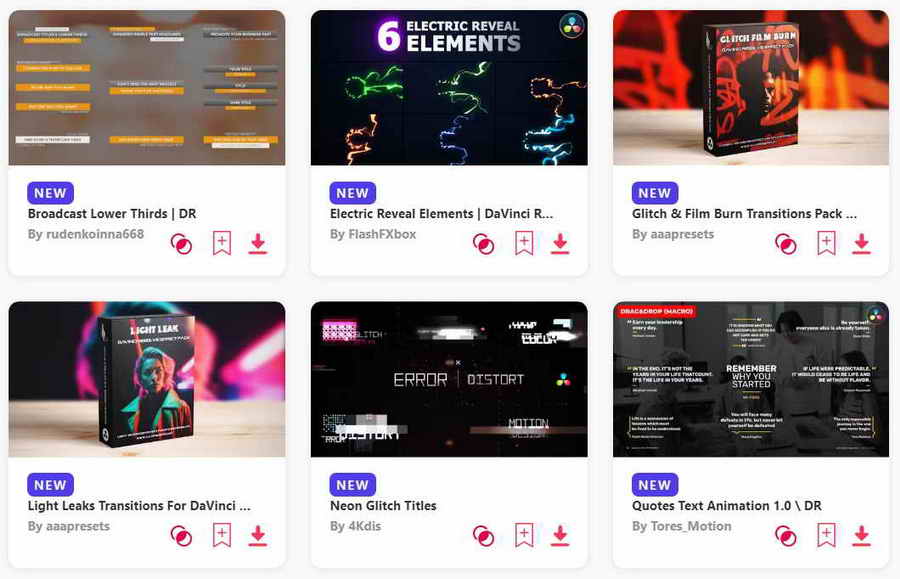Open the Electric Reveal Elements preview thumbnail
The width and height of the screenshot is (900, 579).
click(x=449, y=87)
